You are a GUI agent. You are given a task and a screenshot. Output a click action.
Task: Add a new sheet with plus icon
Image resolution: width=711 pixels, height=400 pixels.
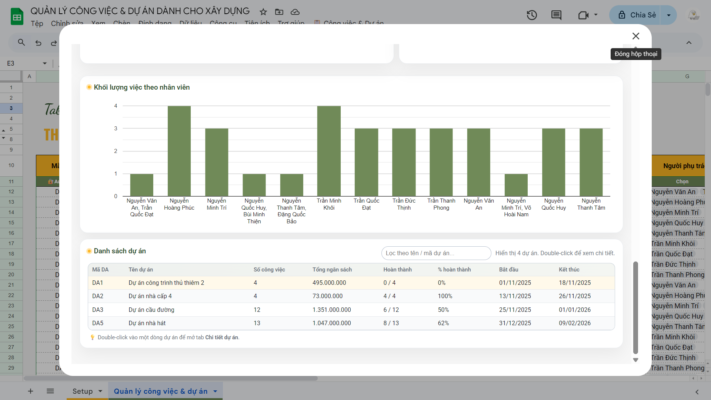coord(30,391)
